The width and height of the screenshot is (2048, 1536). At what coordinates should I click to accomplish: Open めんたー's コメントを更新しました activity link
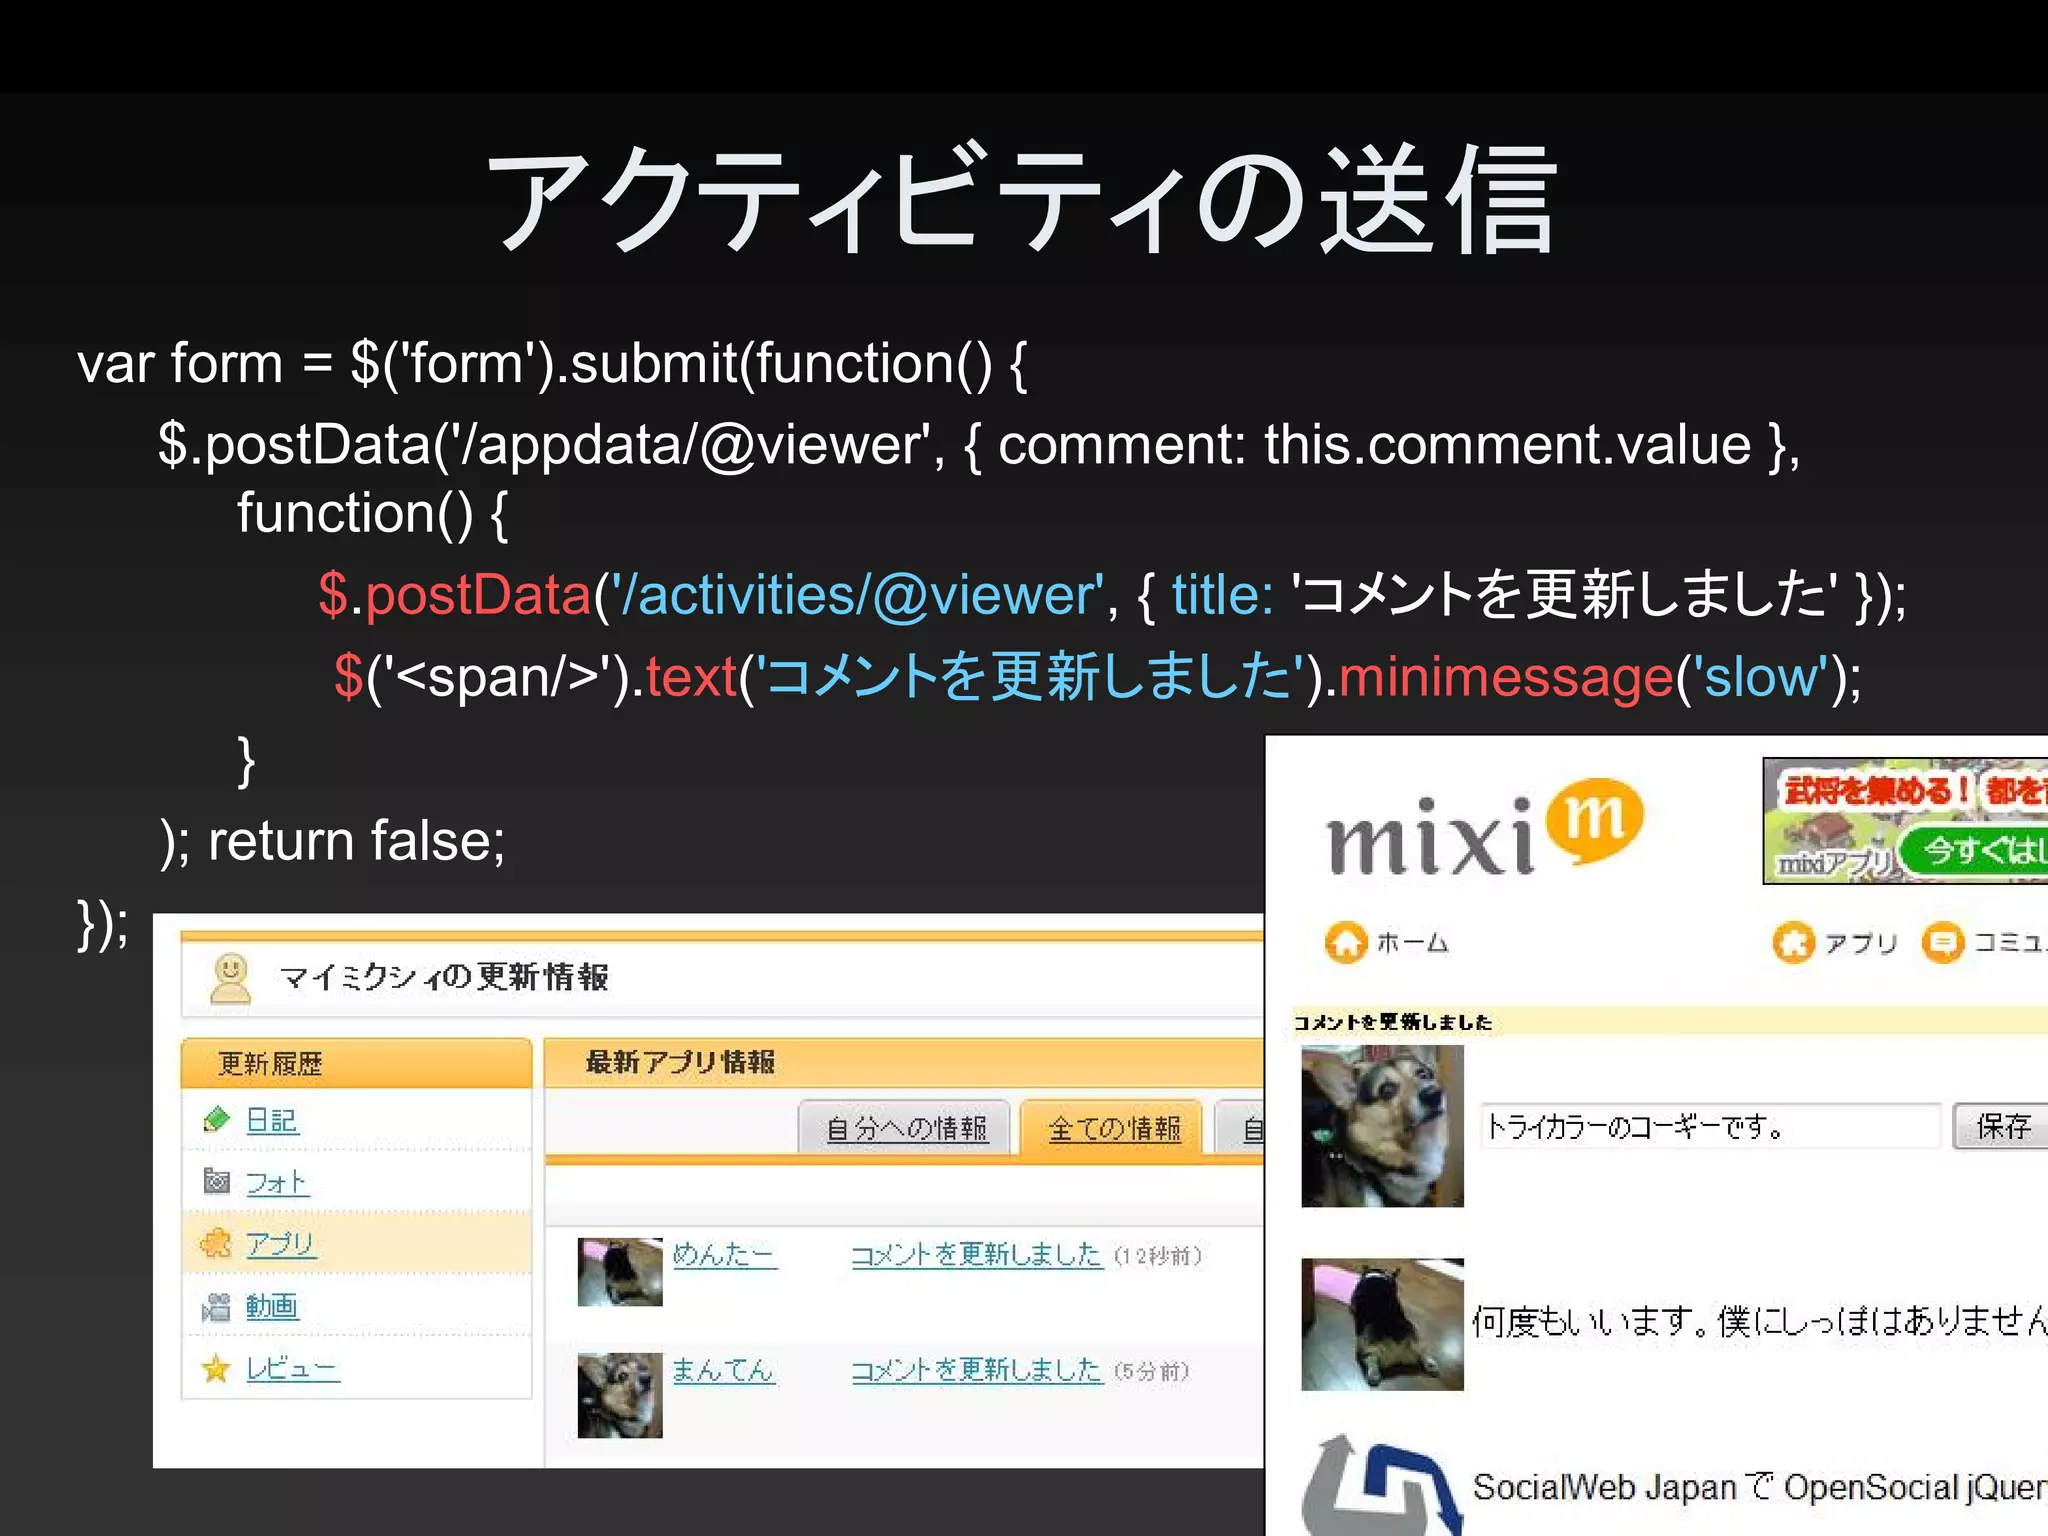976,1255
